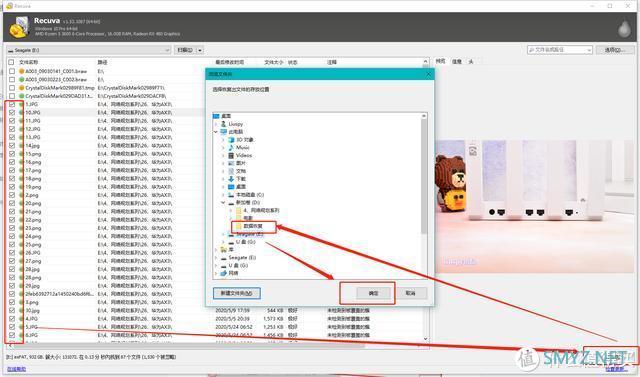Open the arrow next to 扫描 button

click(200, 50)
